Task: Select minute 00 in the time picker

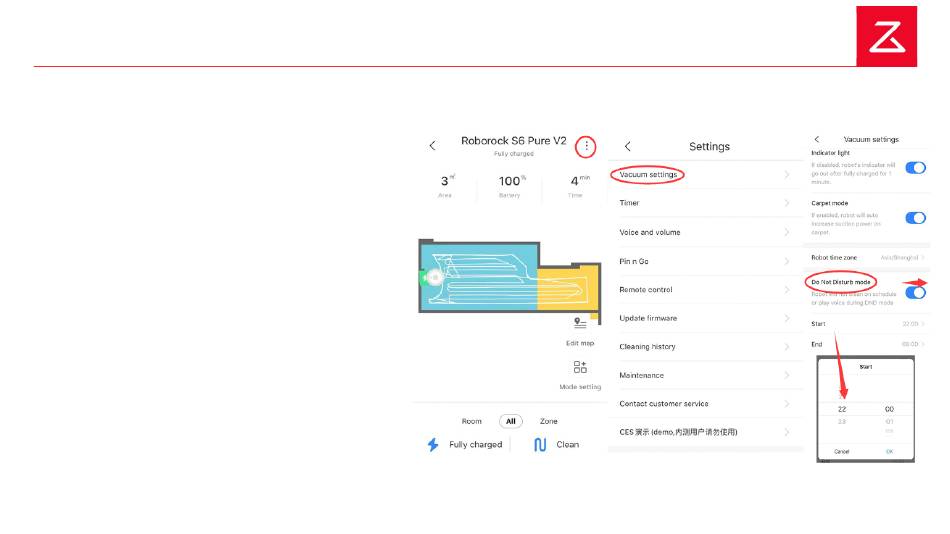Action: [889, 410]
